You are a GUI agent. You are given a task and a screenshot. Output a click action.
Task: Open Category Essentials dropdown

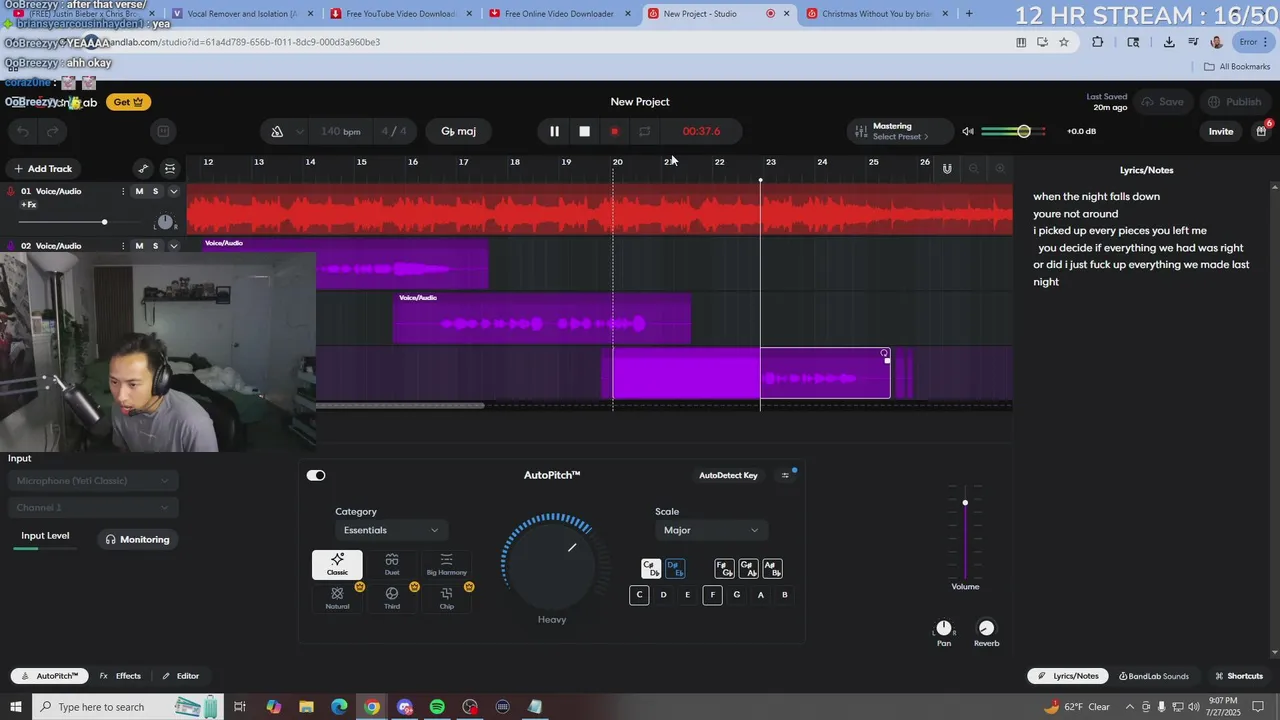pos(391,530)
